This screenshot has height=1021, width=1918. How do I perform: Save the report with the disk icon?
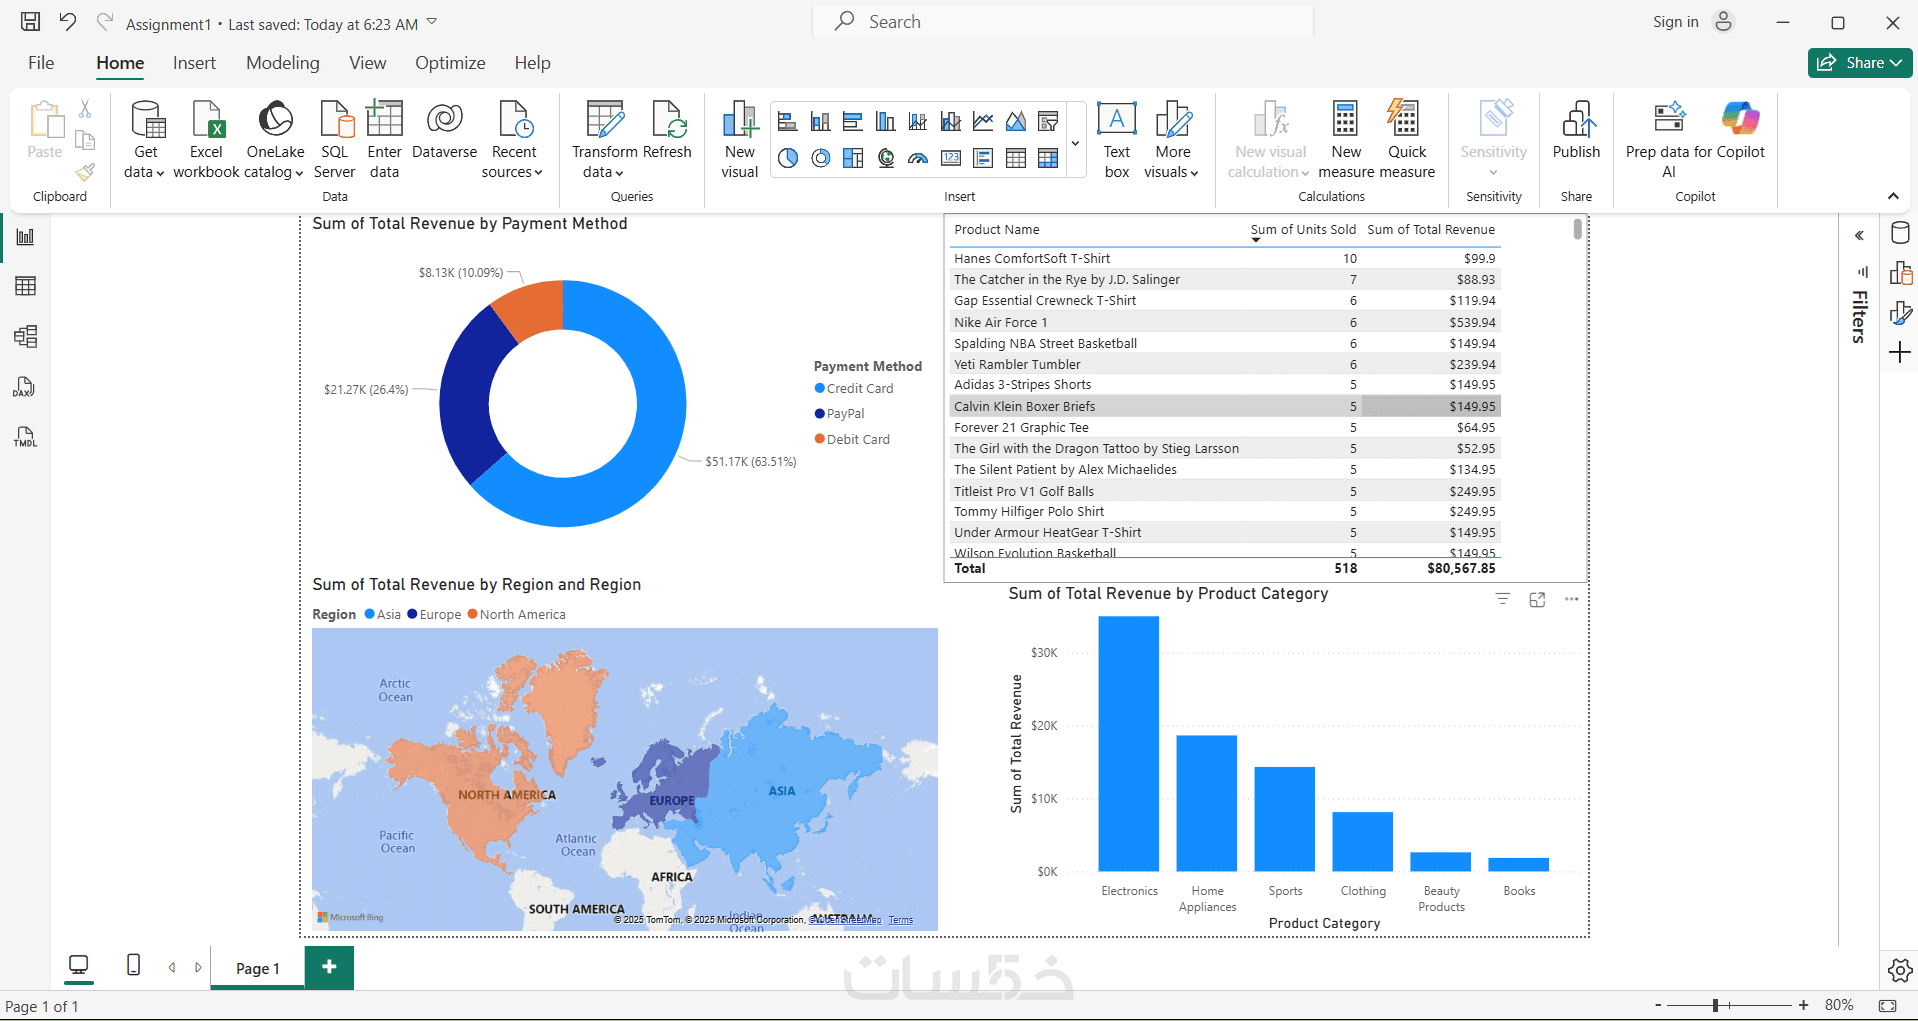pyautogui.click(x=31, y=22)
